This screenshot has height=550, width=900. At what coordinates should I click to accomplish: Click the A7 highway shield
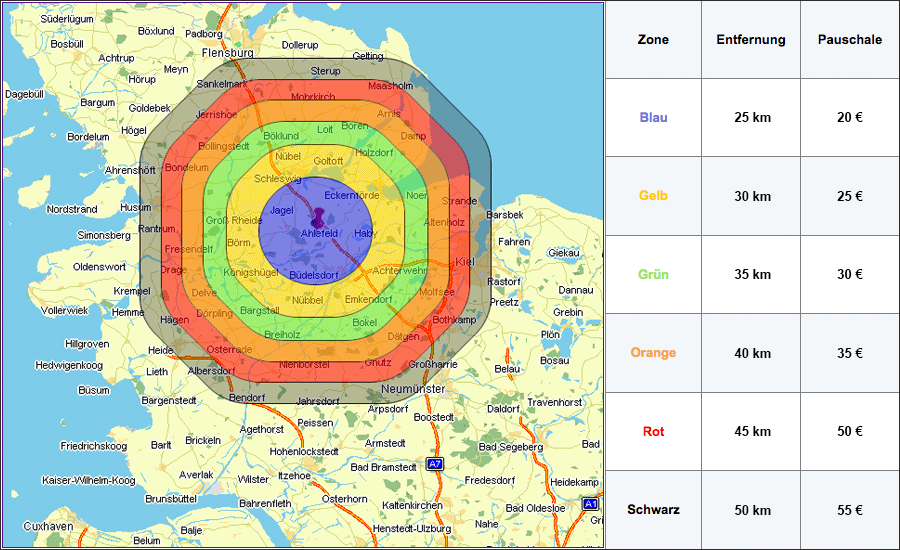pos(435,464)
